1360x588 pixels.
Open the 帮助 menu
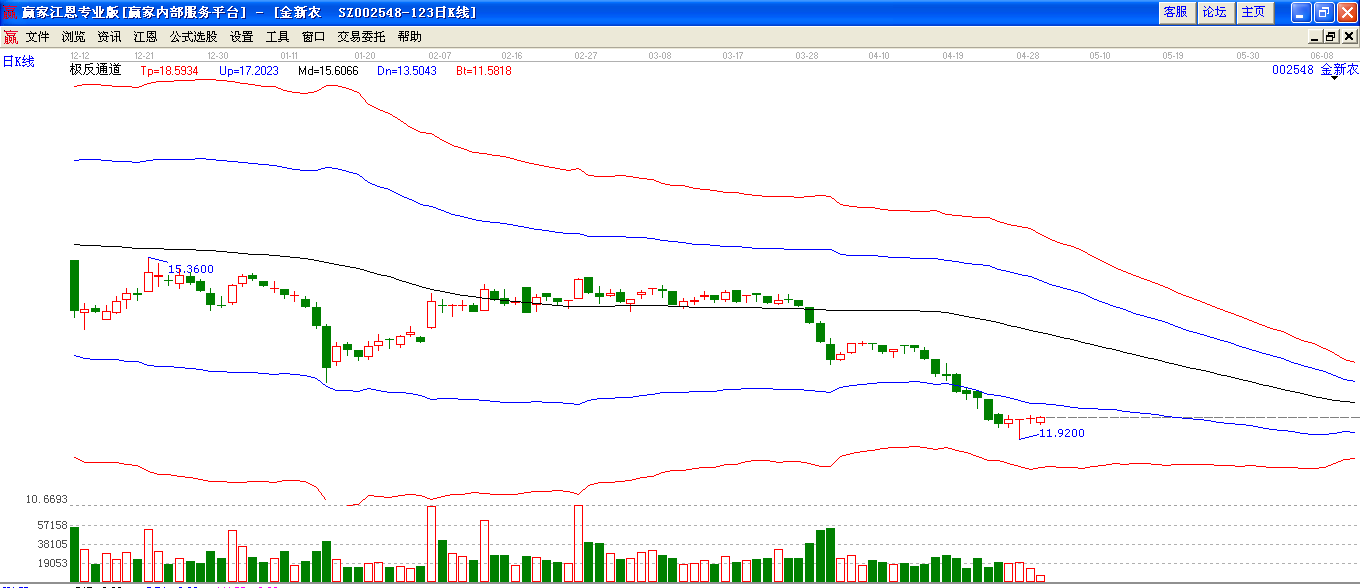point(409,36)
